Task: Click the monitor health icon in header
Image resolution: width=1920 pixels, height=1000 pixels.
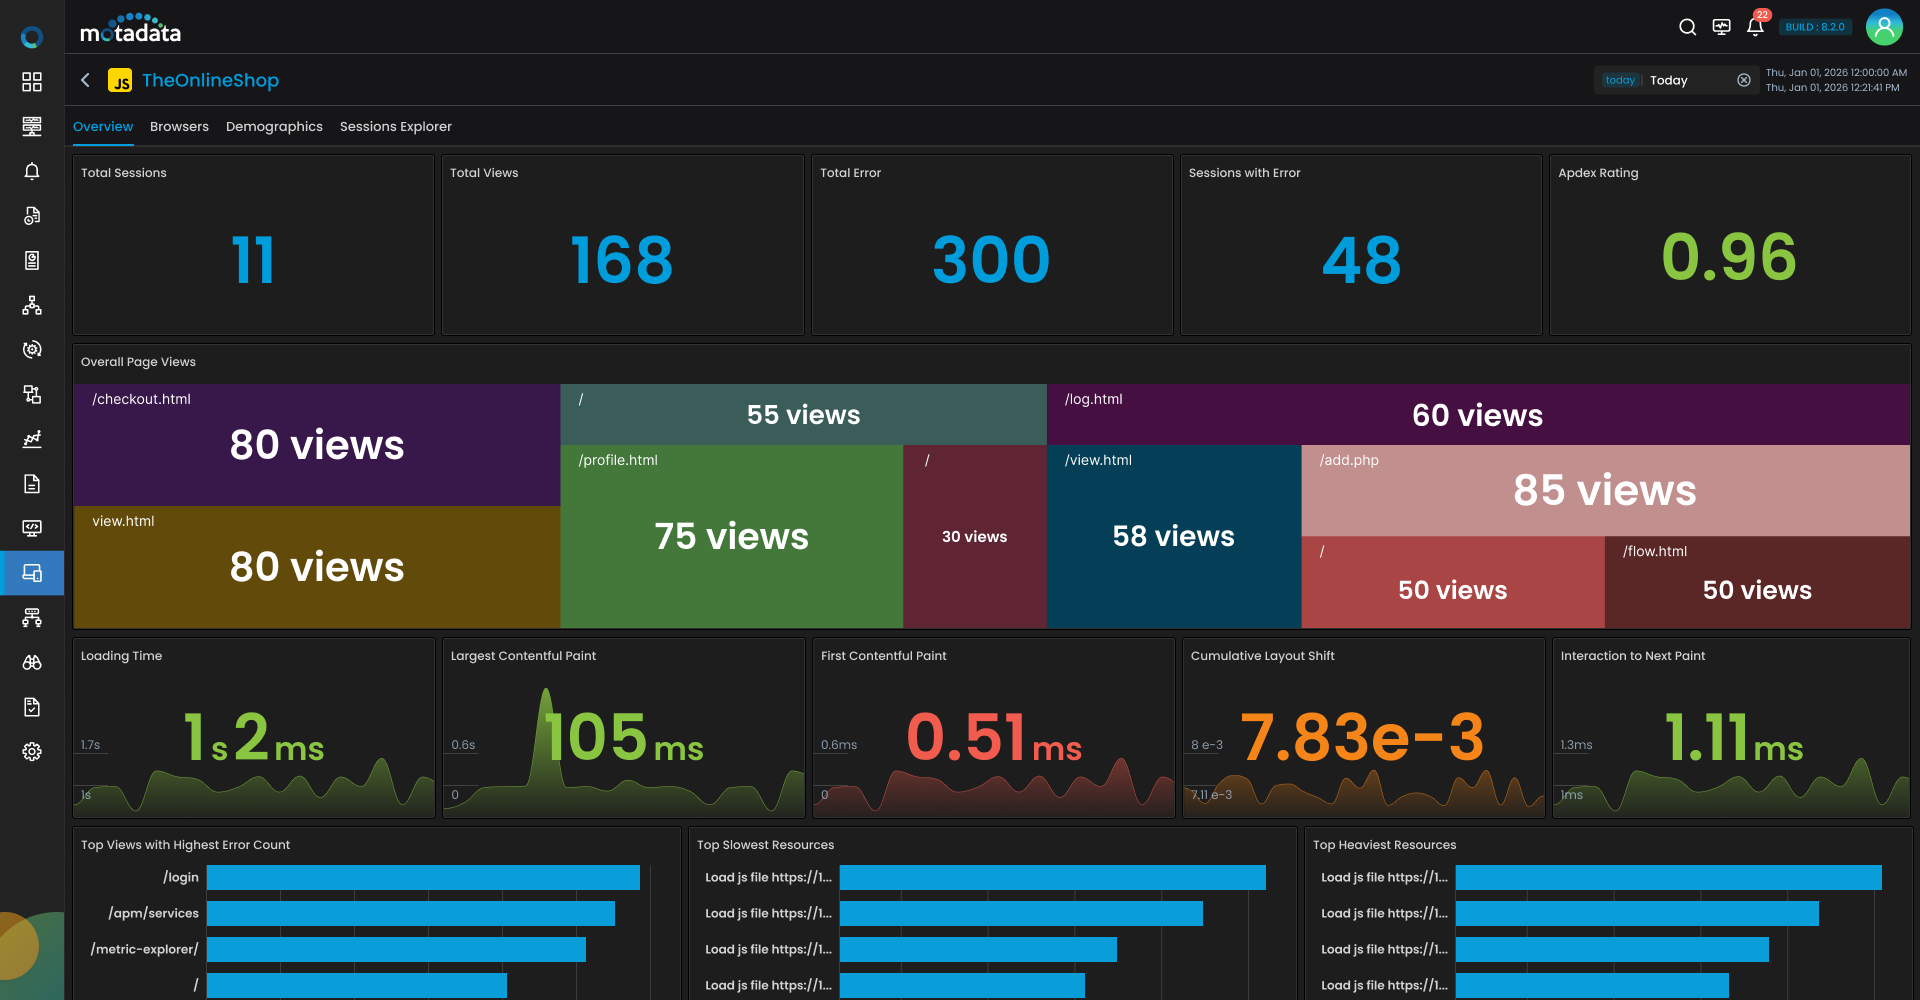Action: [x=1721, y=27]
